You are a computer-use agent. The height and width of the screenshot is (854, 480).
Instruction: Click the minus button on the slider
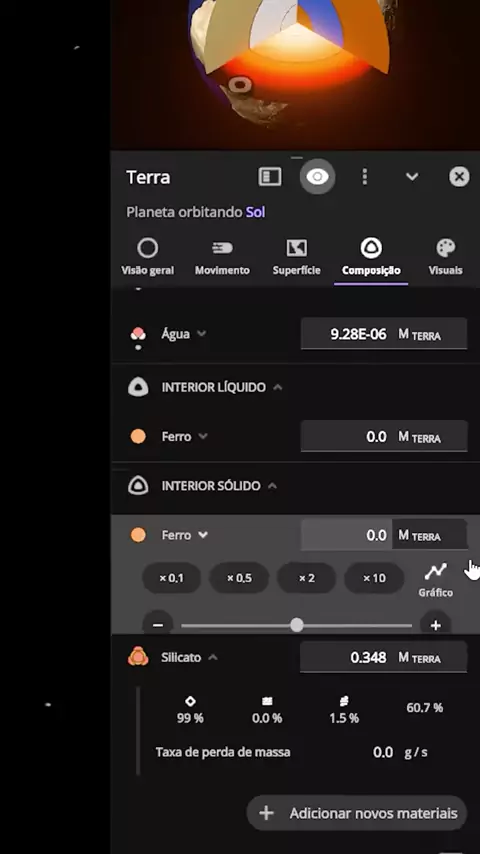point(158,625)
